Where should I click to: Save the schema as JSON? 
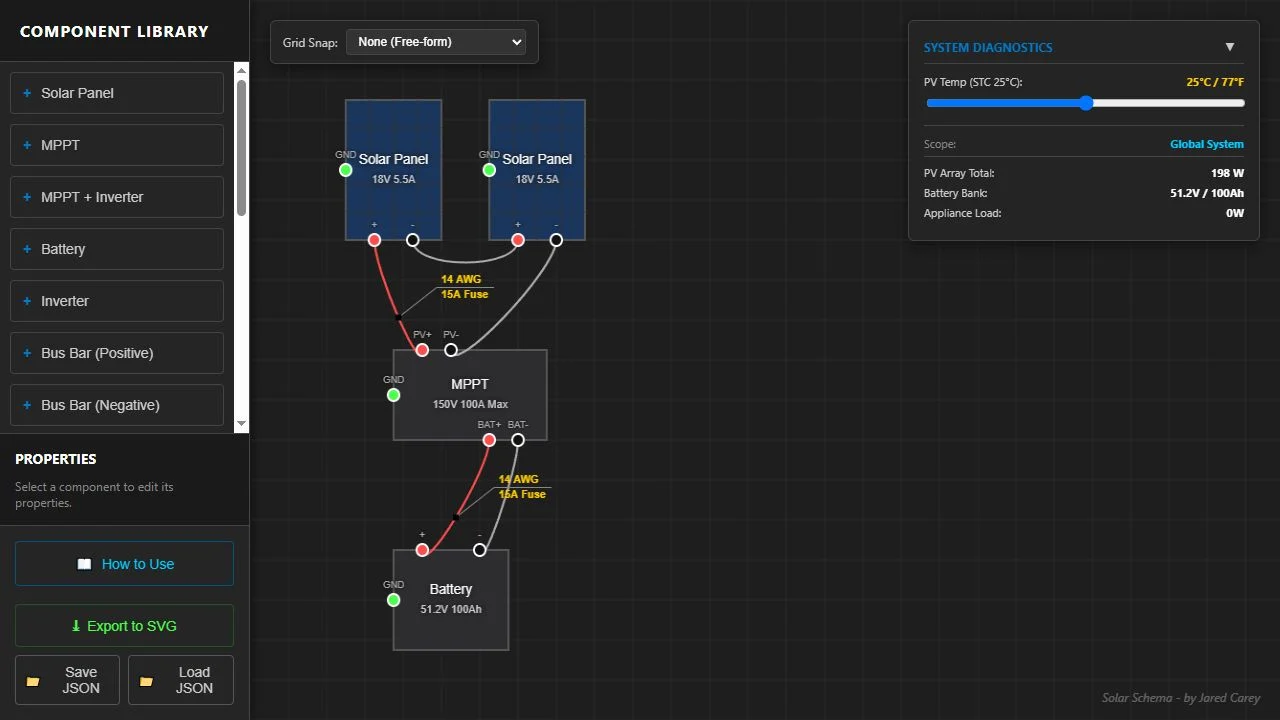(x=68, y=680)
